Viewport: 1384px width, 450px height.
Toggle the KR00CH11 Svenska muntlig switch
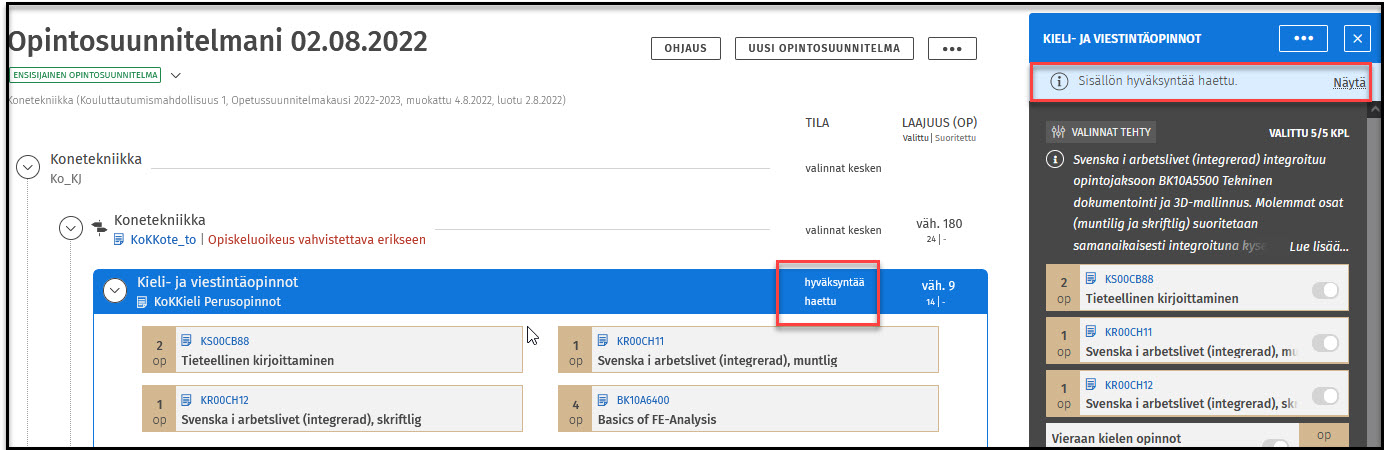coord(1325,343)
